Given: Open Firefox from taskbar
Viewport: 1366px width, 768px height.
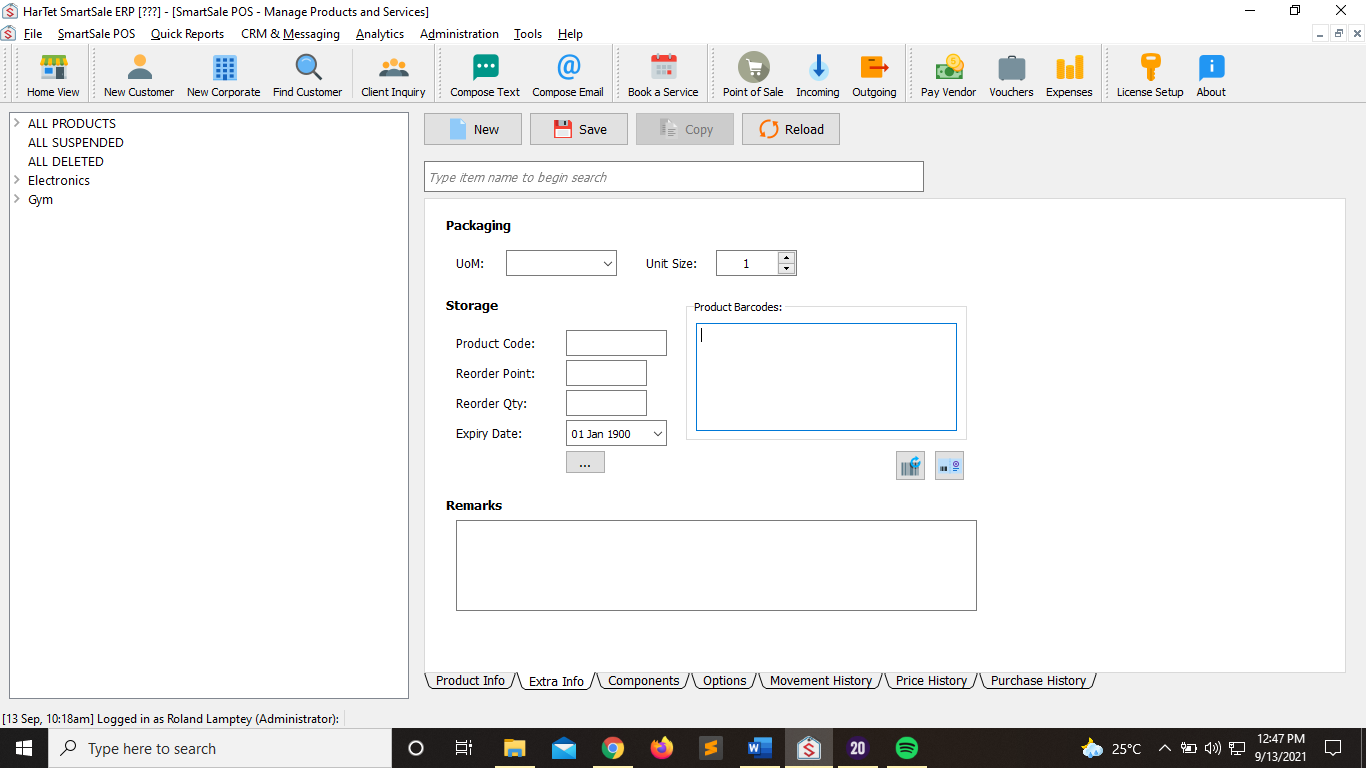Looking at the screenshot, I should (x=662, y=748).
